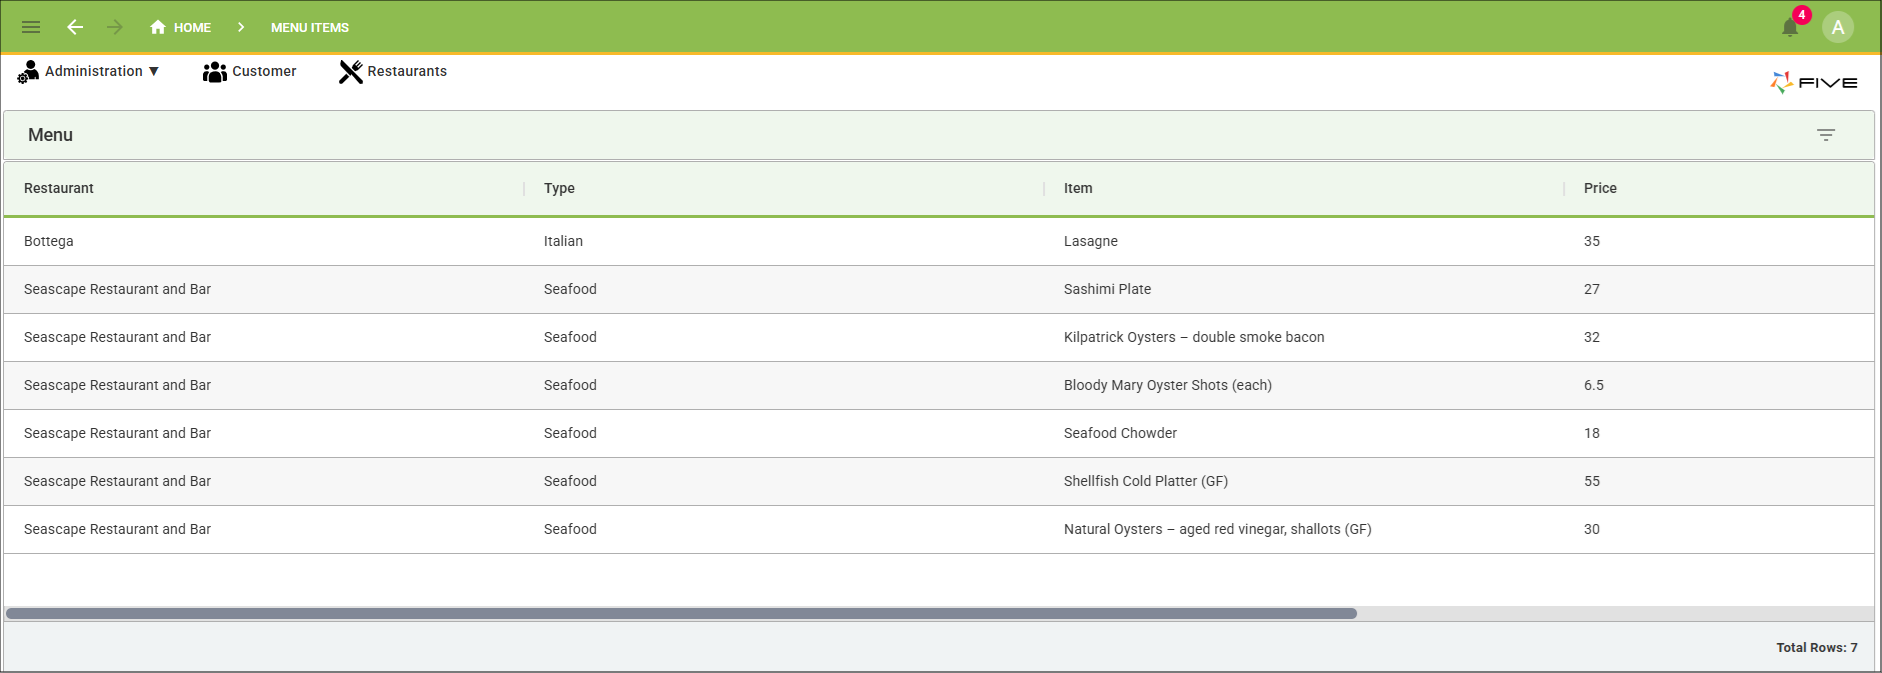Click Seascape Restaurant in Shellfish Platter row

click(x=117, y=481)
